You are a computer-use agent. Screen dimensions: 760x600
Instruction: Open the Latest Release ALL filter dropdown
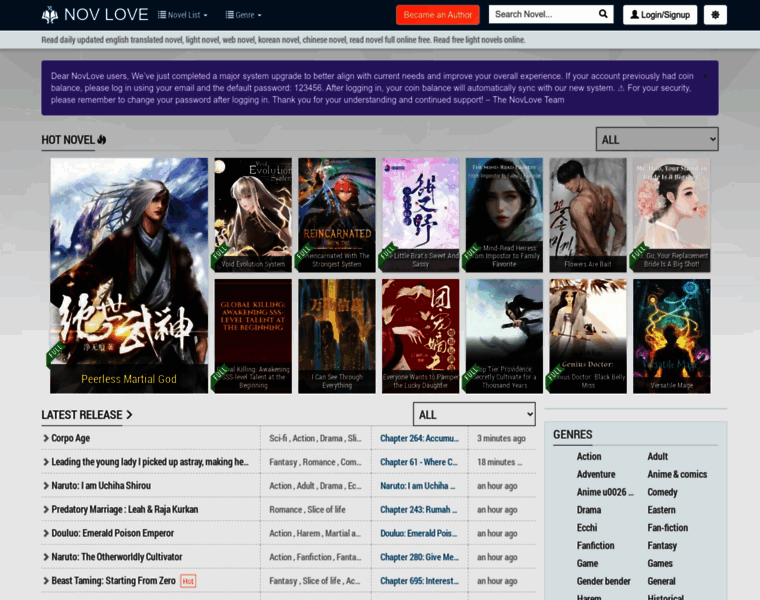474,414
